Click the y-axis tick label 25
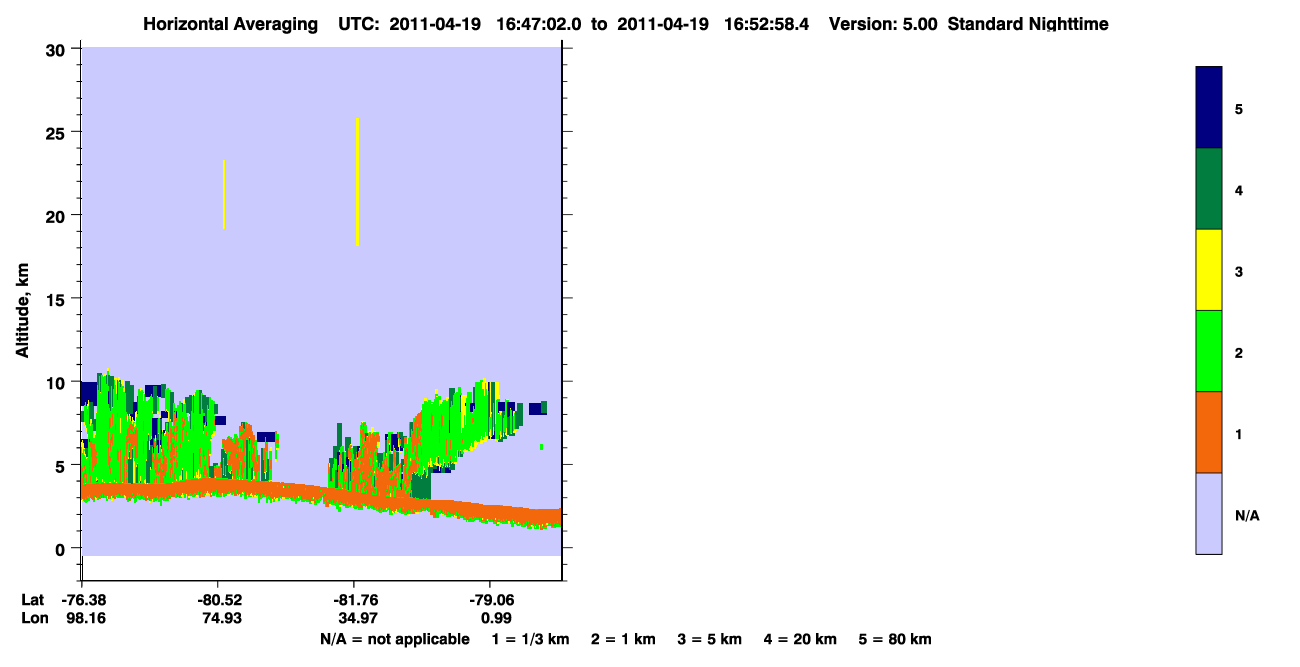 [x=56, y=132]
